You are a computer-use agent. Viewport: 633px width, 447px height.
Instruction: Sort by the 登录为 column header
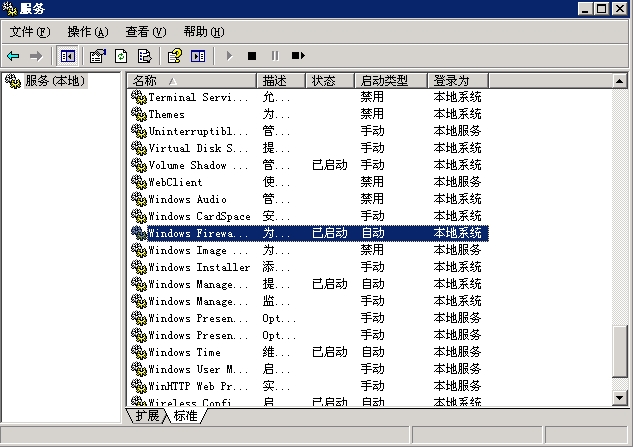click(458, 81)
